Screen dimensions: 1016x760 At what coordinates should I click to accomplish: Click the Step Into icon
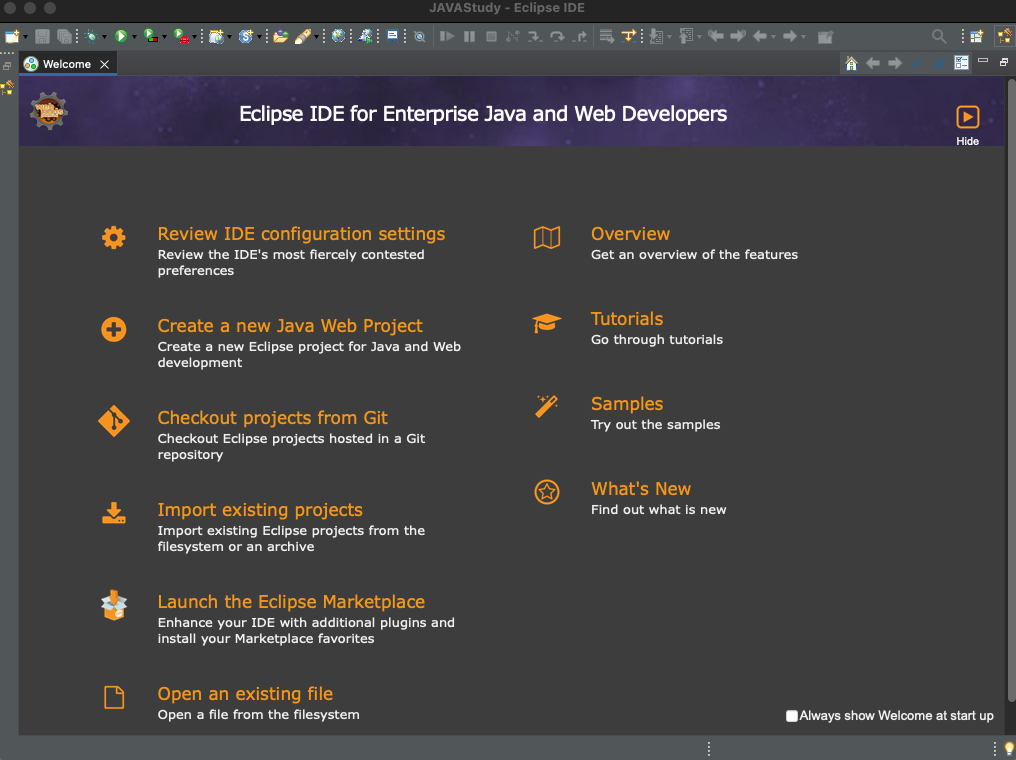click(535, 36)
